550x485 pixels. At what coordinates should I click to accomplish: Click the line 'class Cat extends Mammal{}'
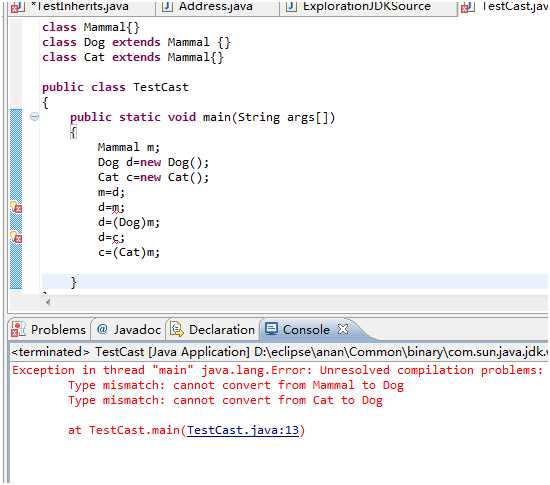(133, 57)
